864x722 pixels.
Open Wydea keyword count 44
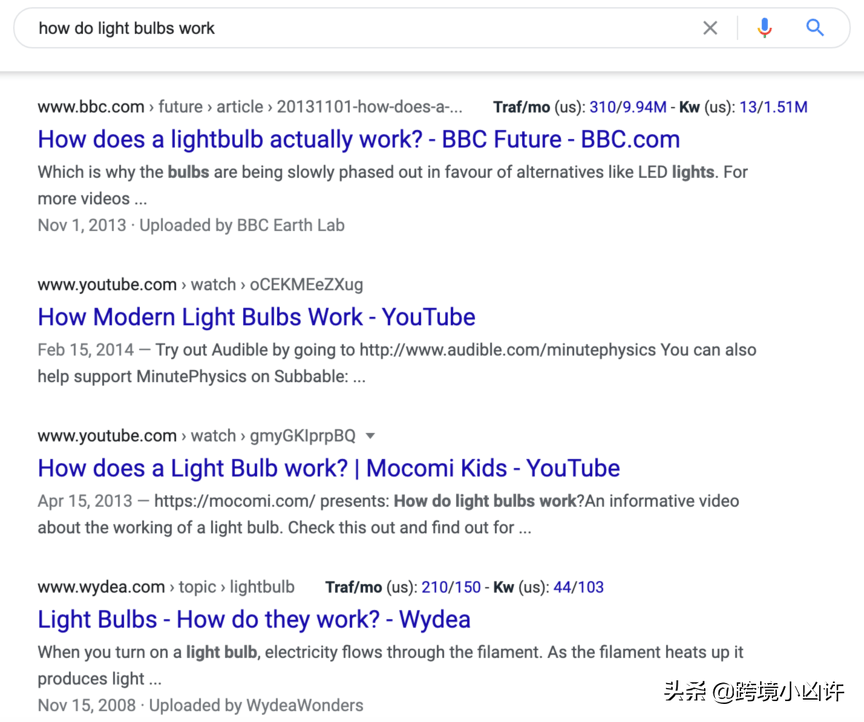[x=562, y=587]
